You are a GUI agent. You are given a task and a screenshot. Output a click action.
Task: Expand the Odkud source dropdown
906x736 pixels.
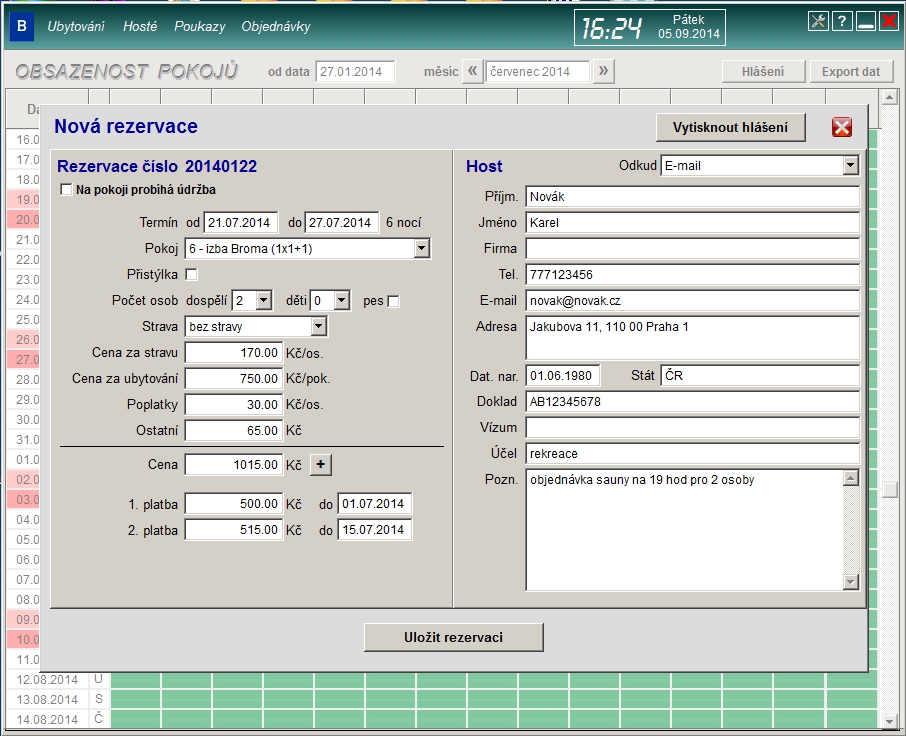click(x=850, y=166)
